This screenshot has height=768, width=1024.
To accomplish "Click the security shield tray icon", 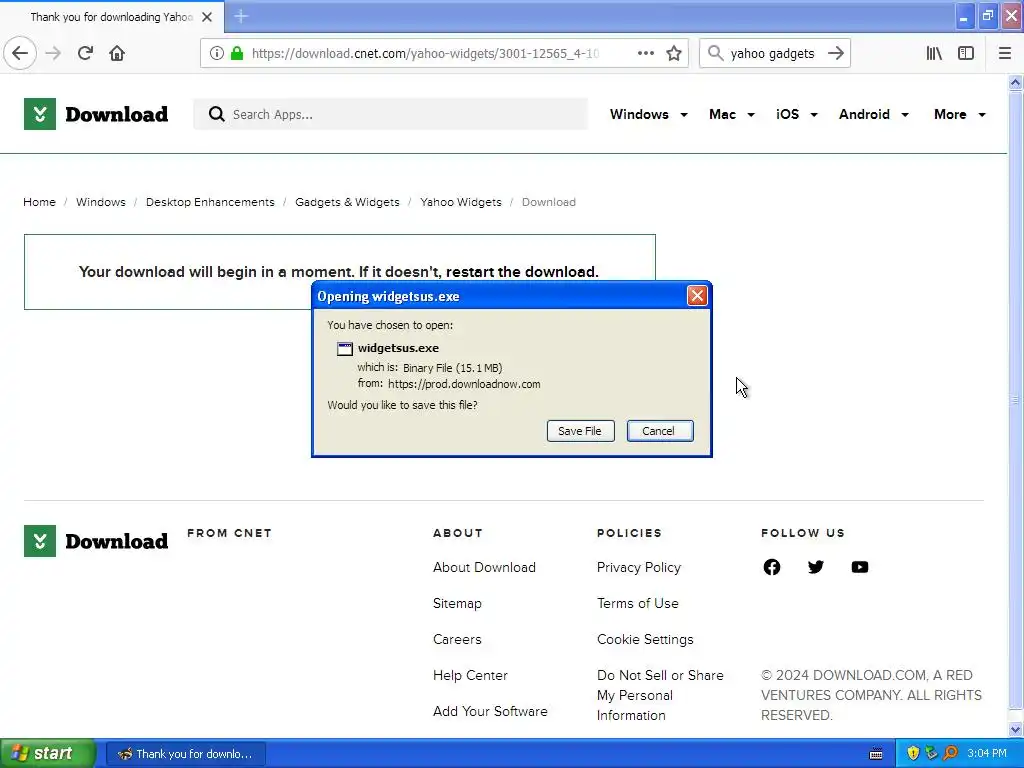I will click(913, 753).
